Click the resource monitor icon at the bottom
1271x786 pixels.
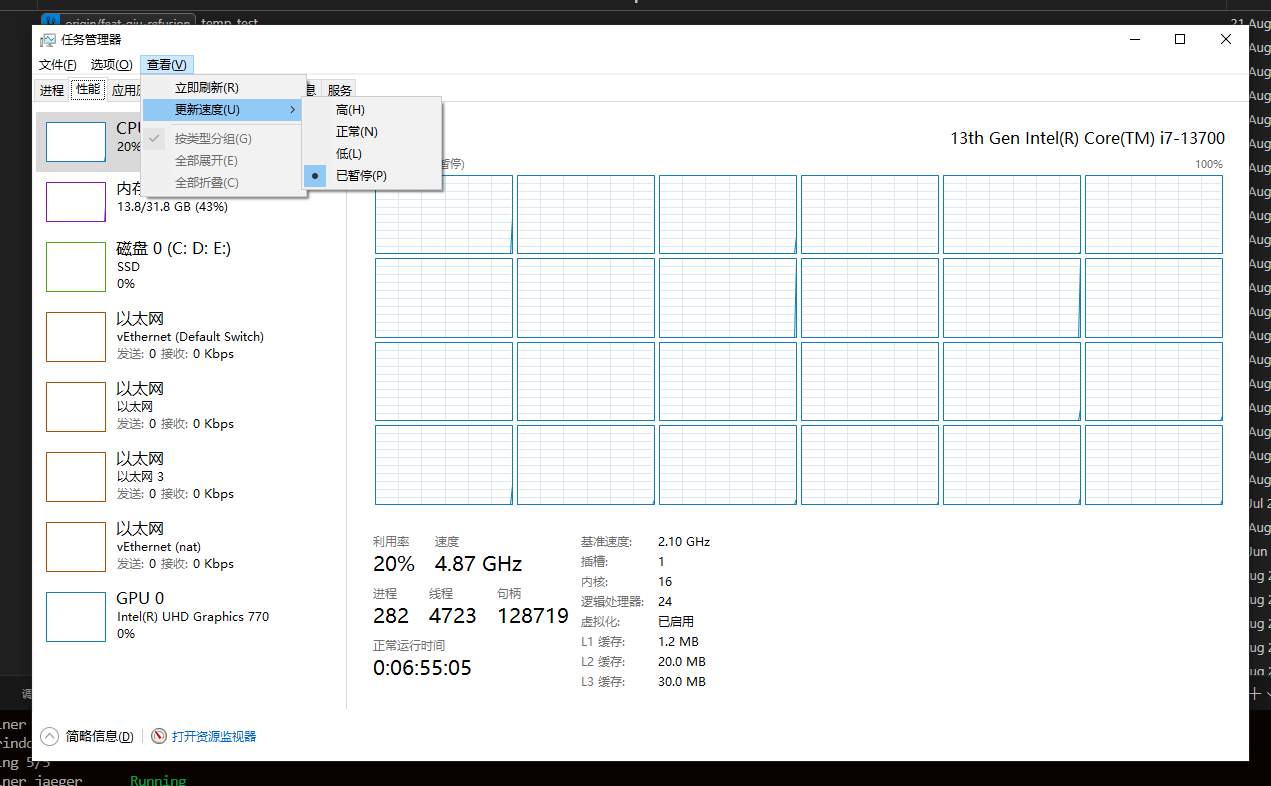[x=159, y=736]
